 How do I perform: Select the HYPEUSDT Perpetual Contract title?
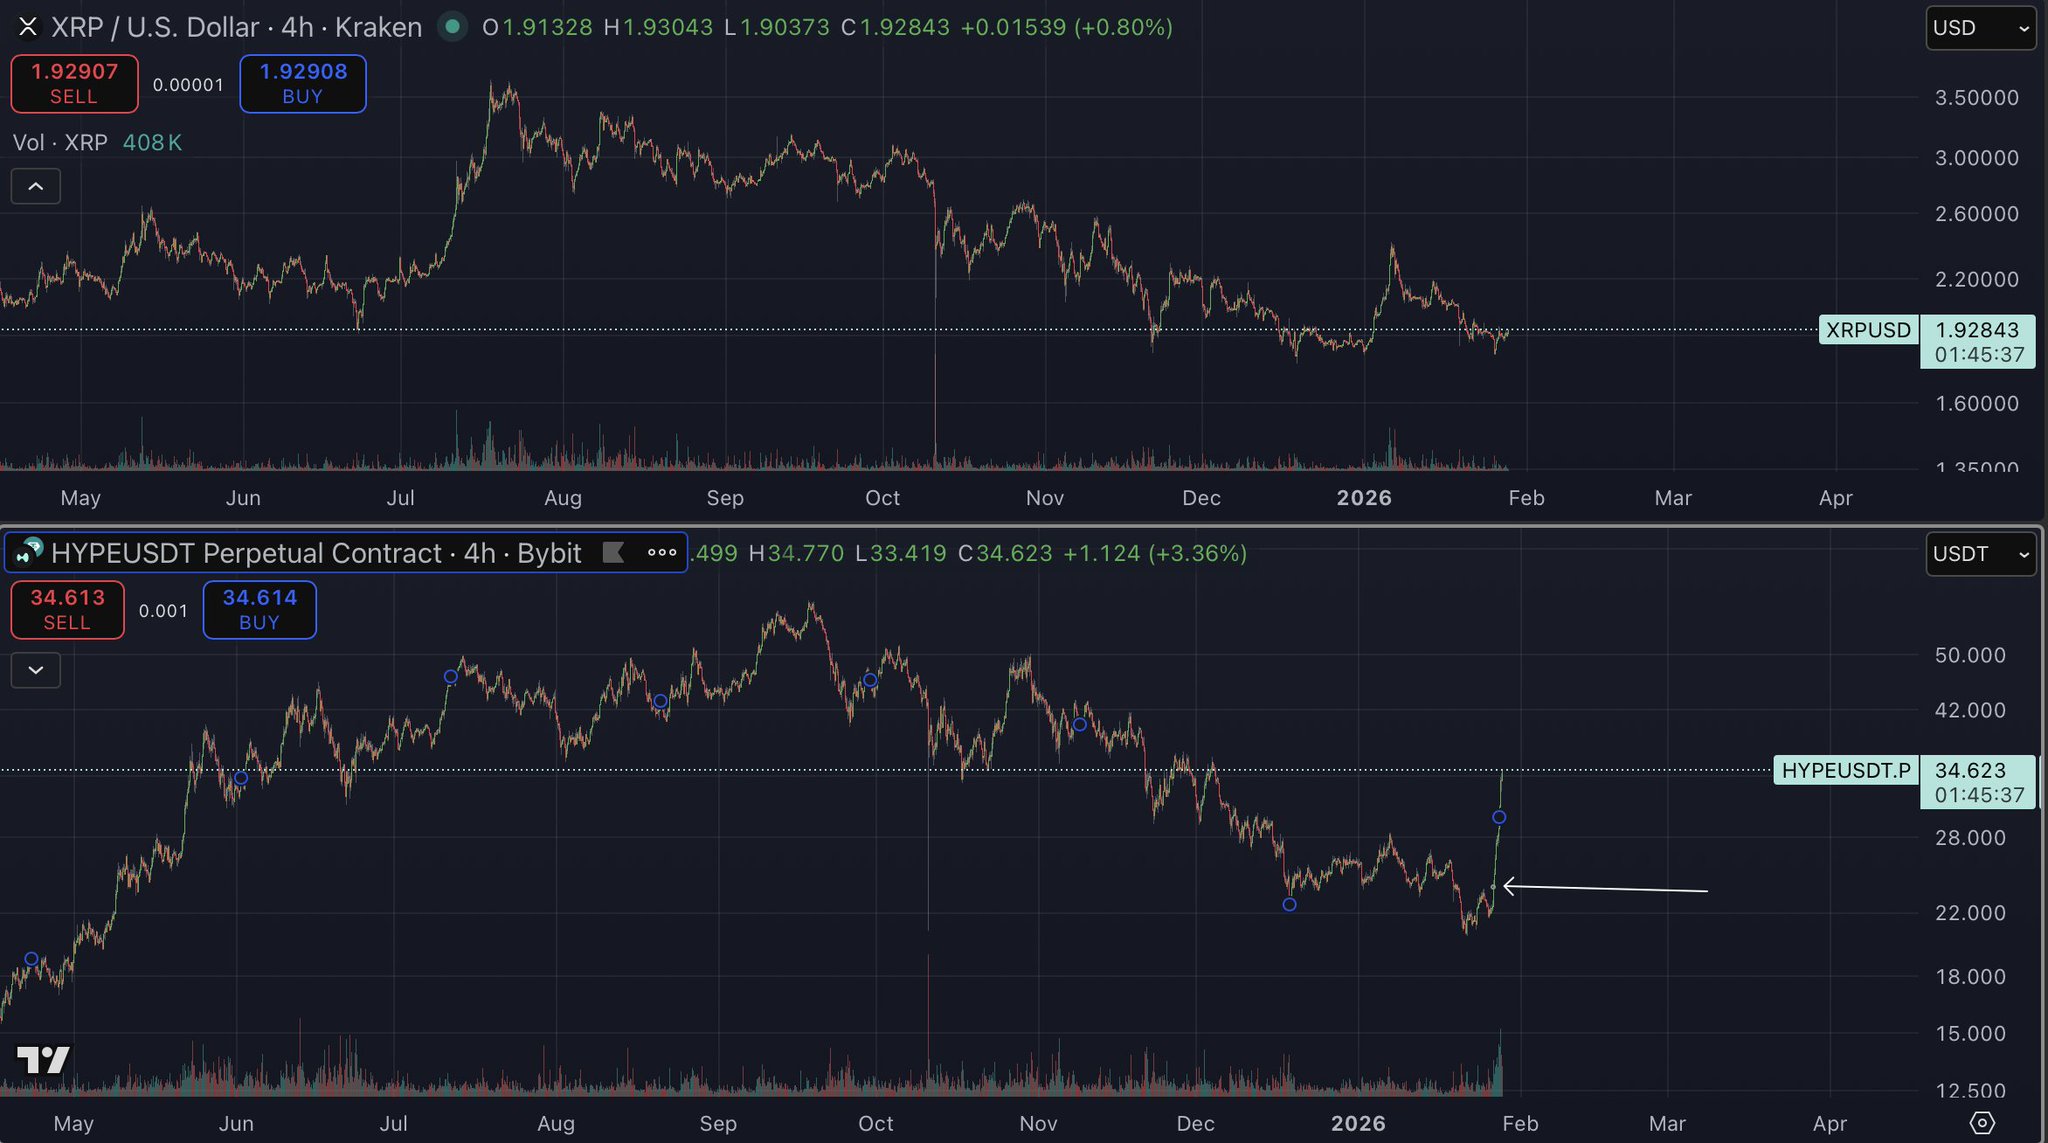316,553
